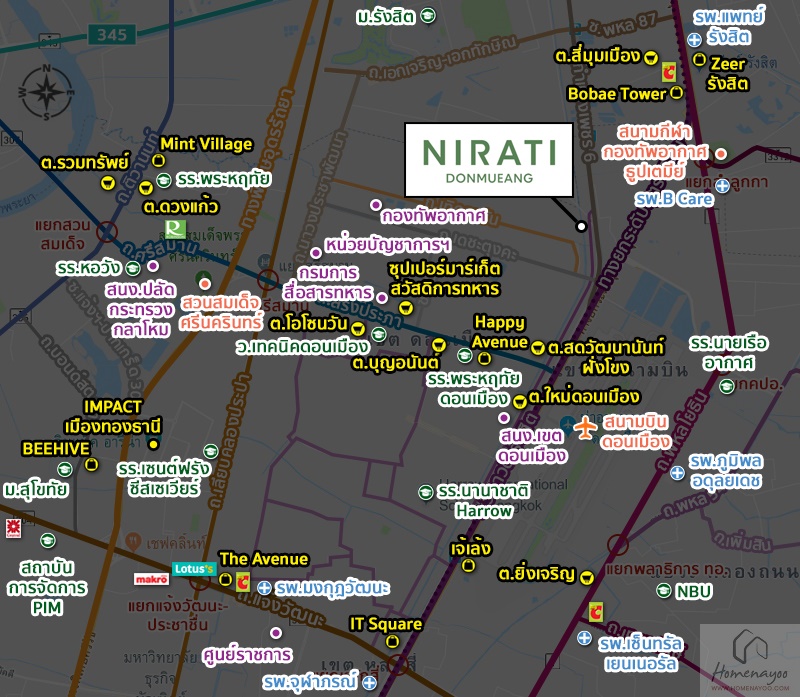Click the สวนสมเด็จศรีนครินทร์ label
The width and height of the screenshot is (800, 697).
pyautogui.click(x=221, y=312)
